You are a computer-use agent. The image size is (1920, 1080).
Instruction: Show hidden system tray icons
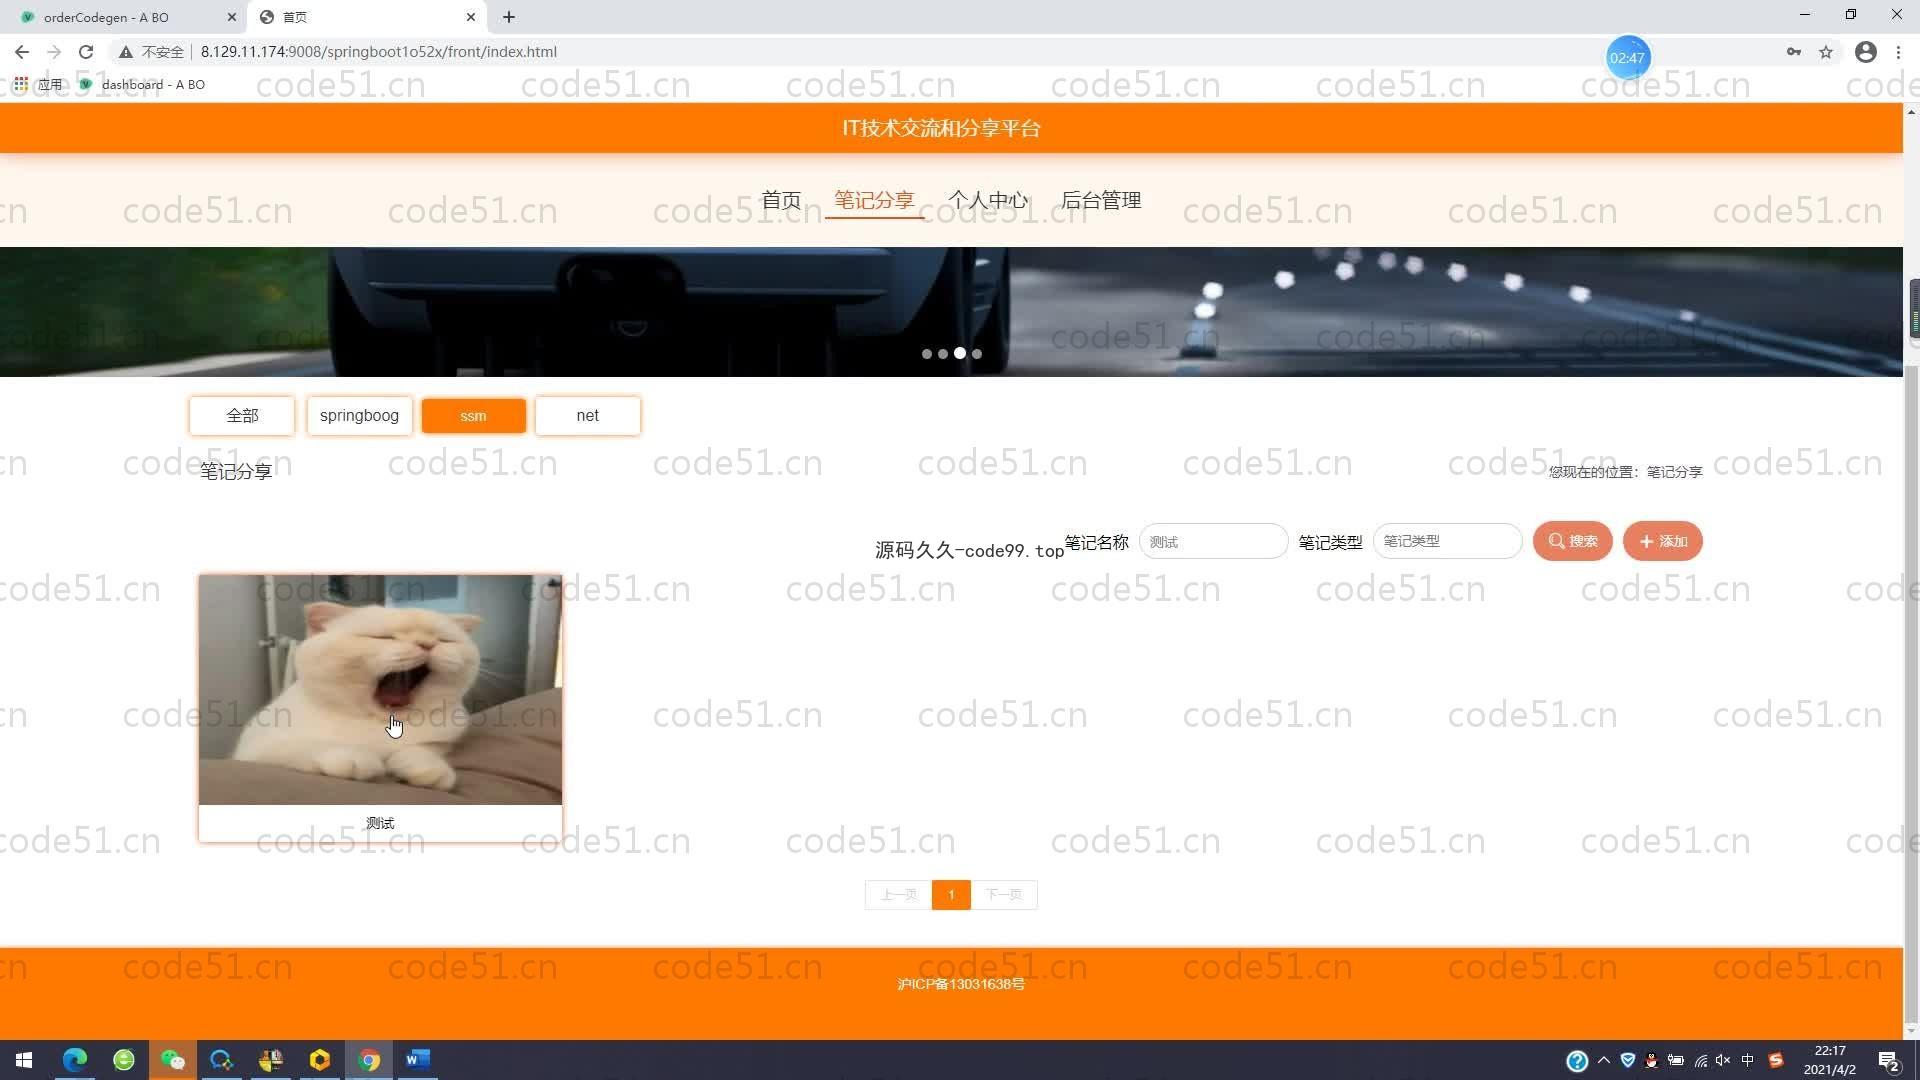(x=1604, y=1060)
